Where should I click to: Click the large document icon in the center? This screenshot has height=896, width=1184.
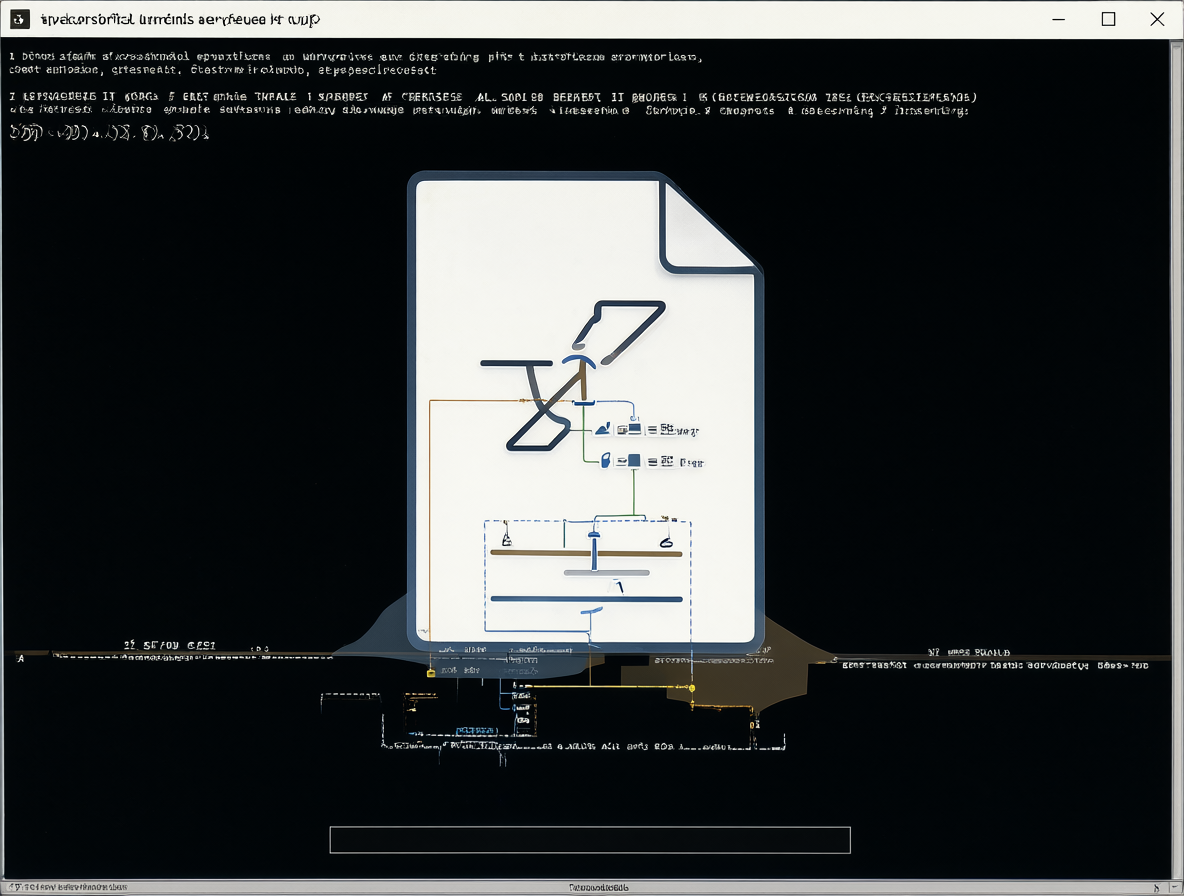click(585, 411)
